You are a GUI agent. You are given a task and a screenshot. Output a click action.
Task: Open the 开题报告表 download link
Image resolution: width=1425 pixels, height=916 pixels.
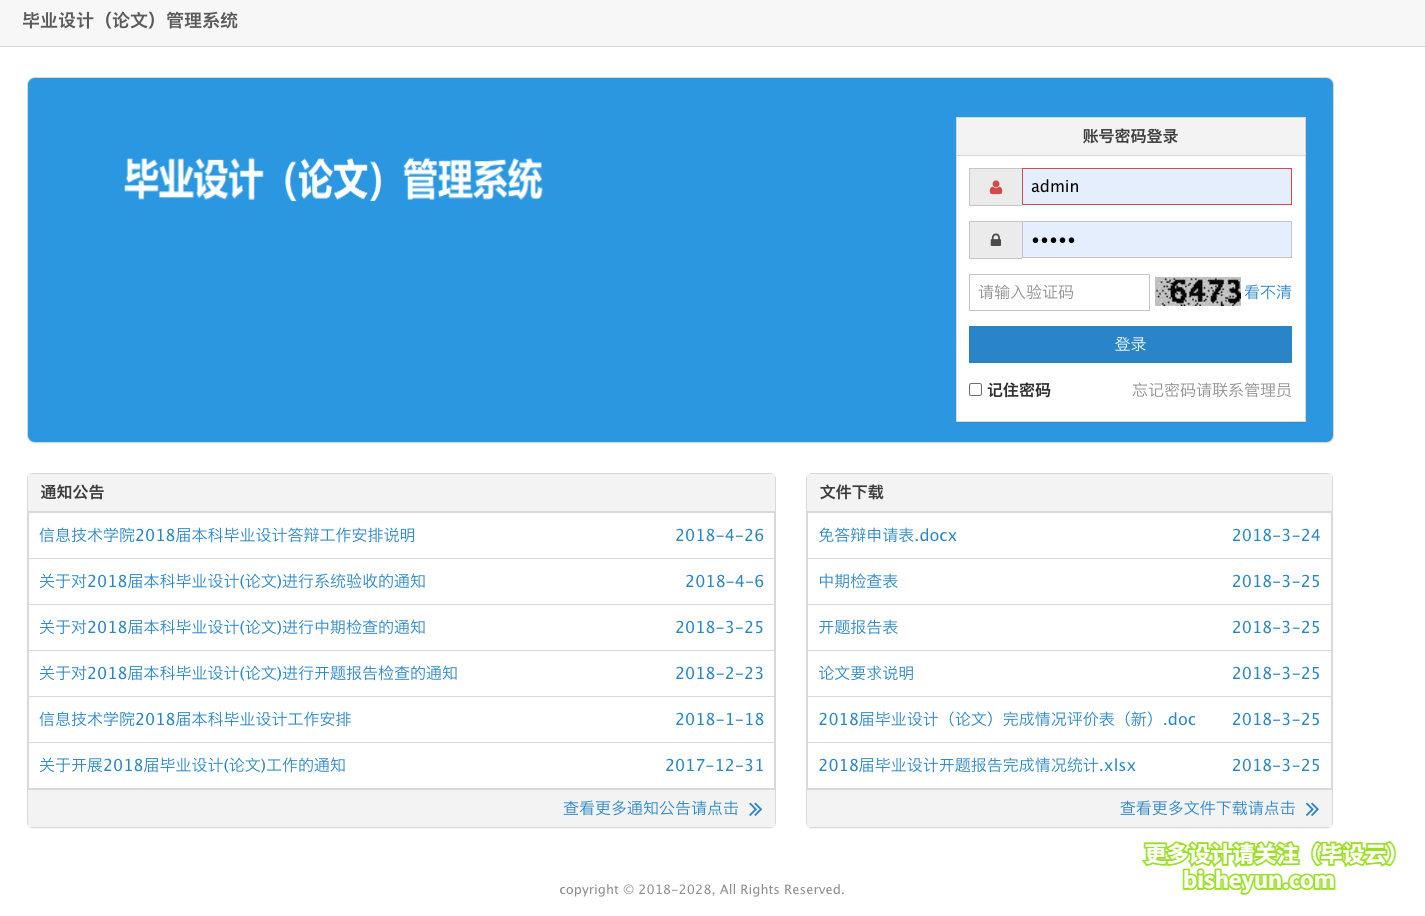858,627
